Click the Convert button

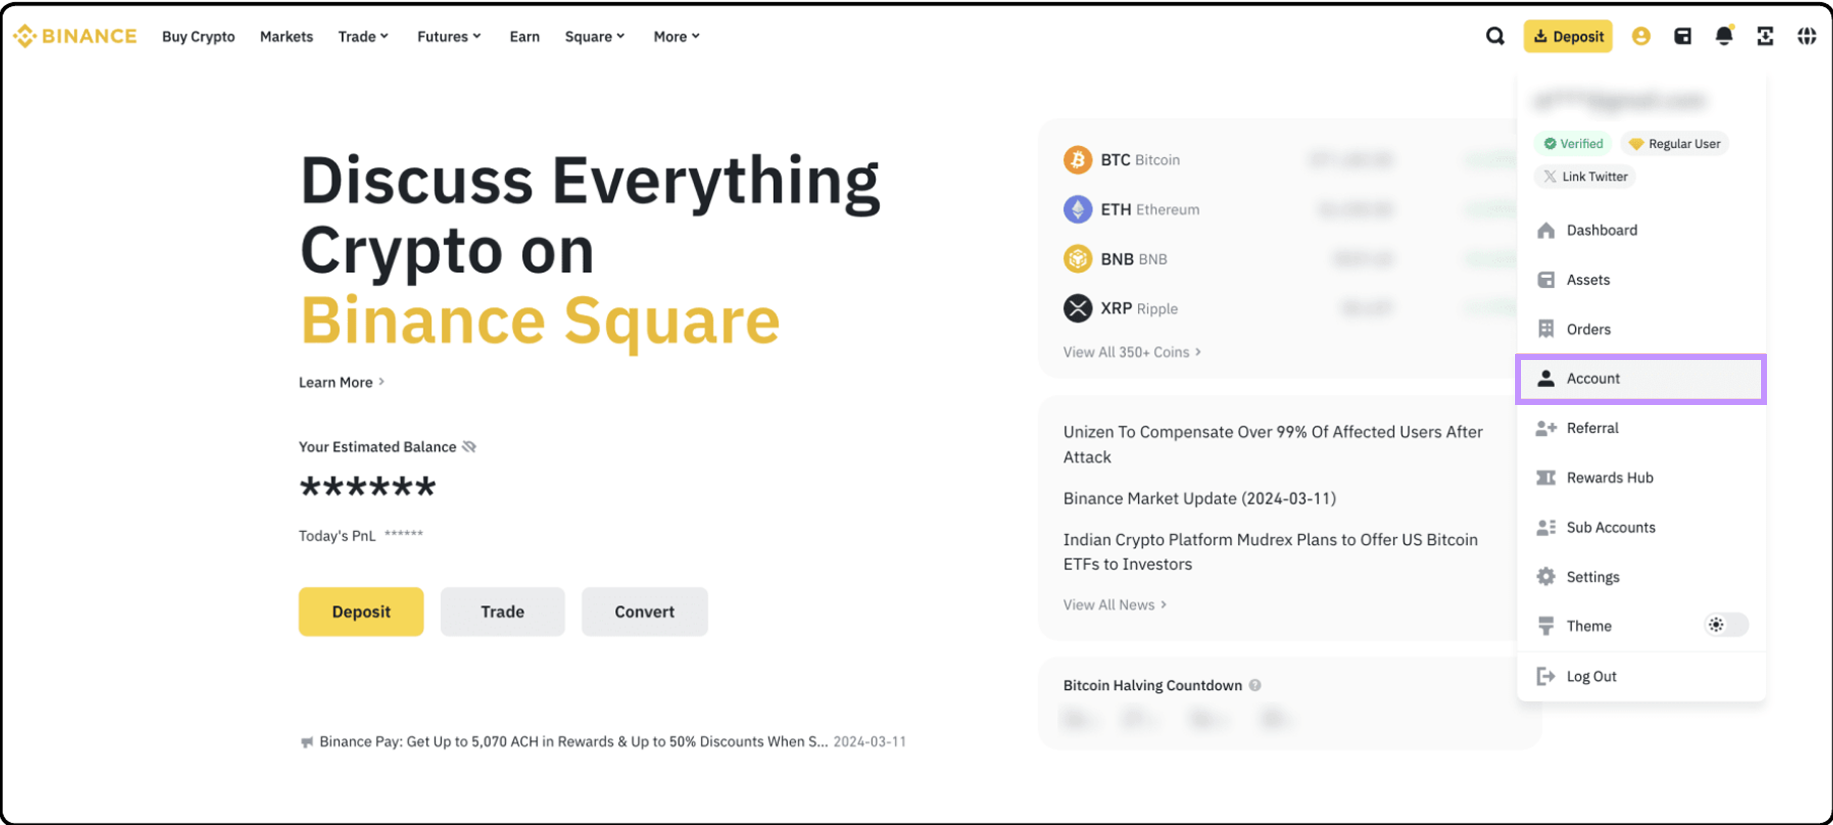(x=645, y=612)
